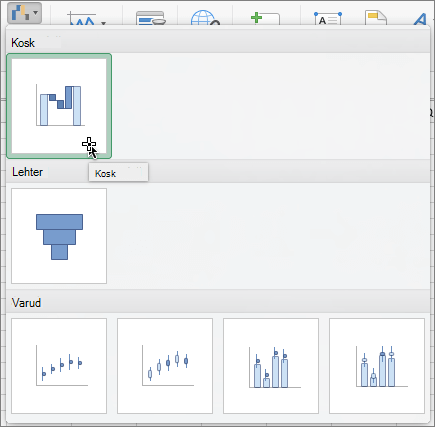Open the blue WordArt A icon
This screenshot has width=435, height=427.
pos(420,19)
